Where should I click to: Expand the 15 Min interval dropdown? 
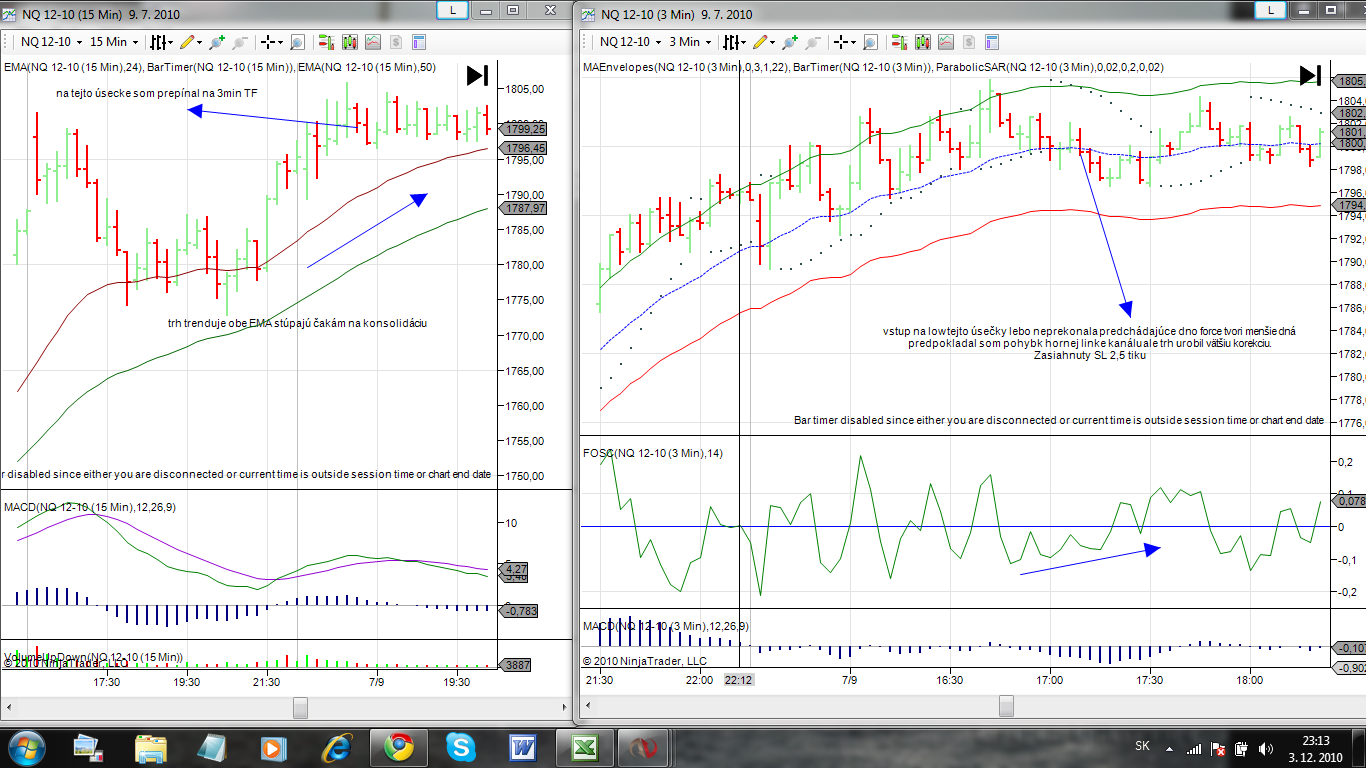coord(114,42)
